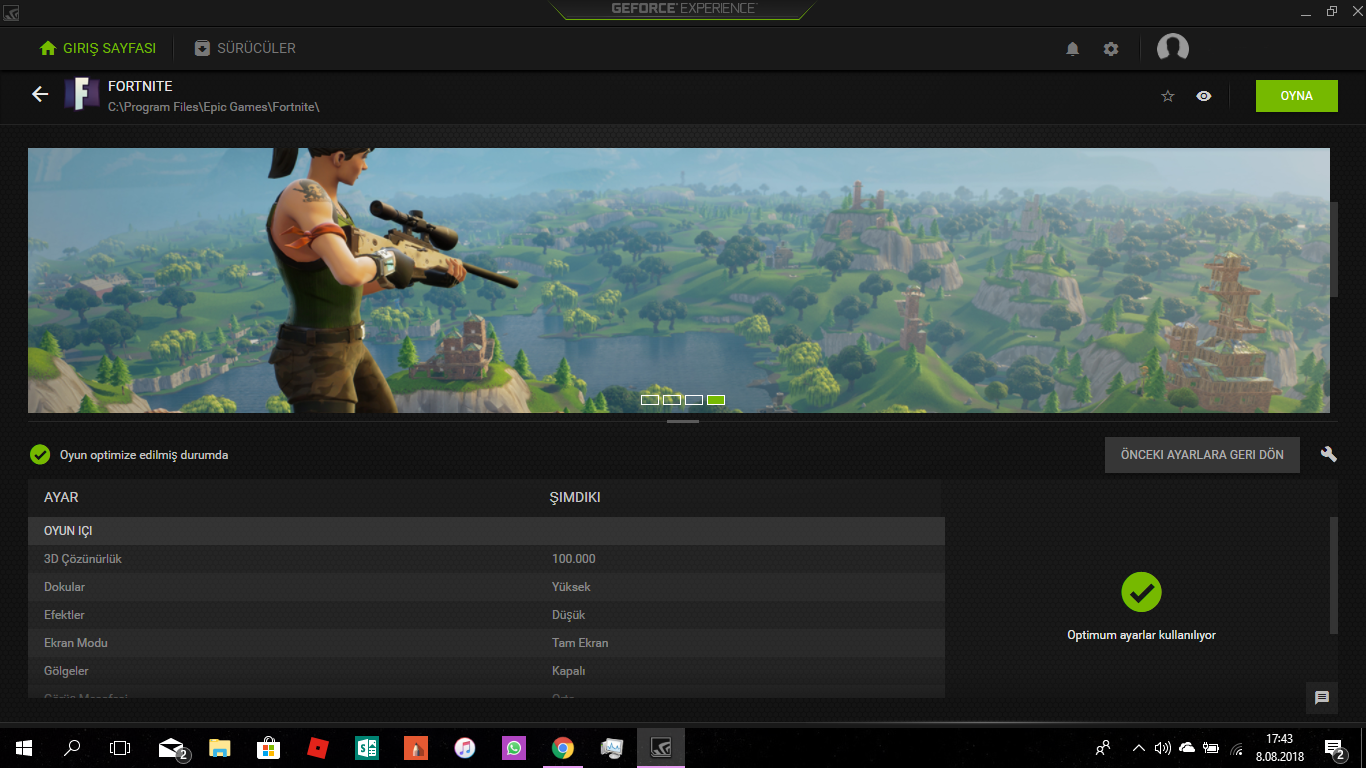1366x768 pixels.
Task: Open the settings gear in the top bar
Action: pyautogui.click(x=1111, y=48)
